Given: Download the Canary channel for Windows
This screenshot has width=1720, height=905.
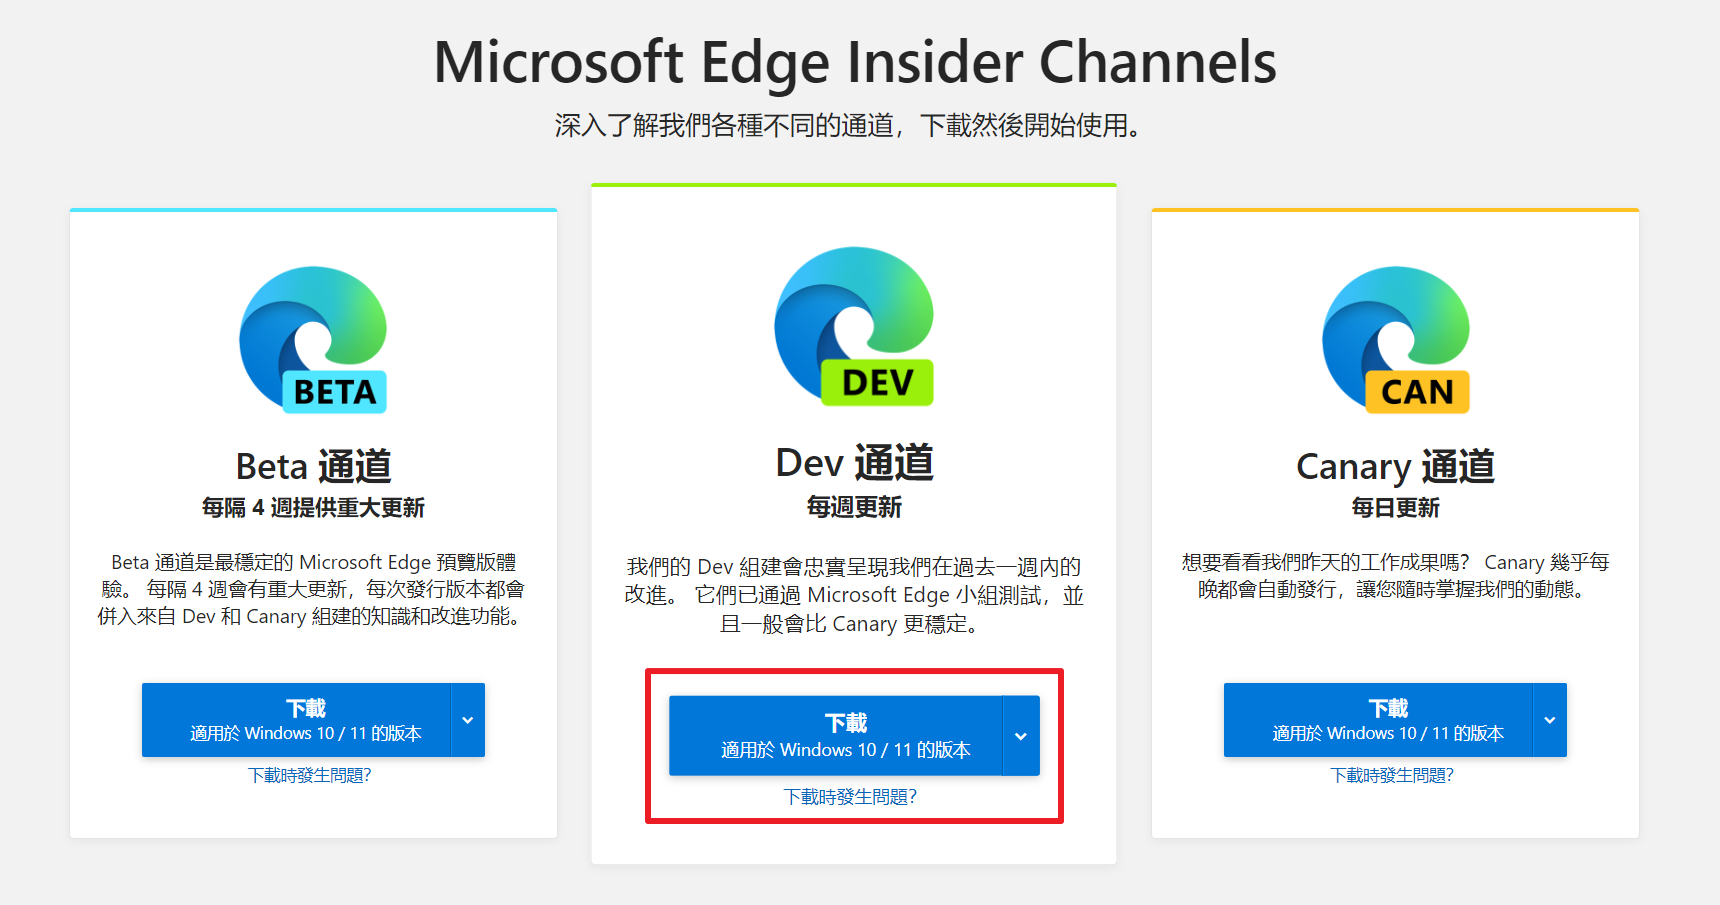Looking at the screenshot, I should pyautogui.click(x=1378, y=720).
